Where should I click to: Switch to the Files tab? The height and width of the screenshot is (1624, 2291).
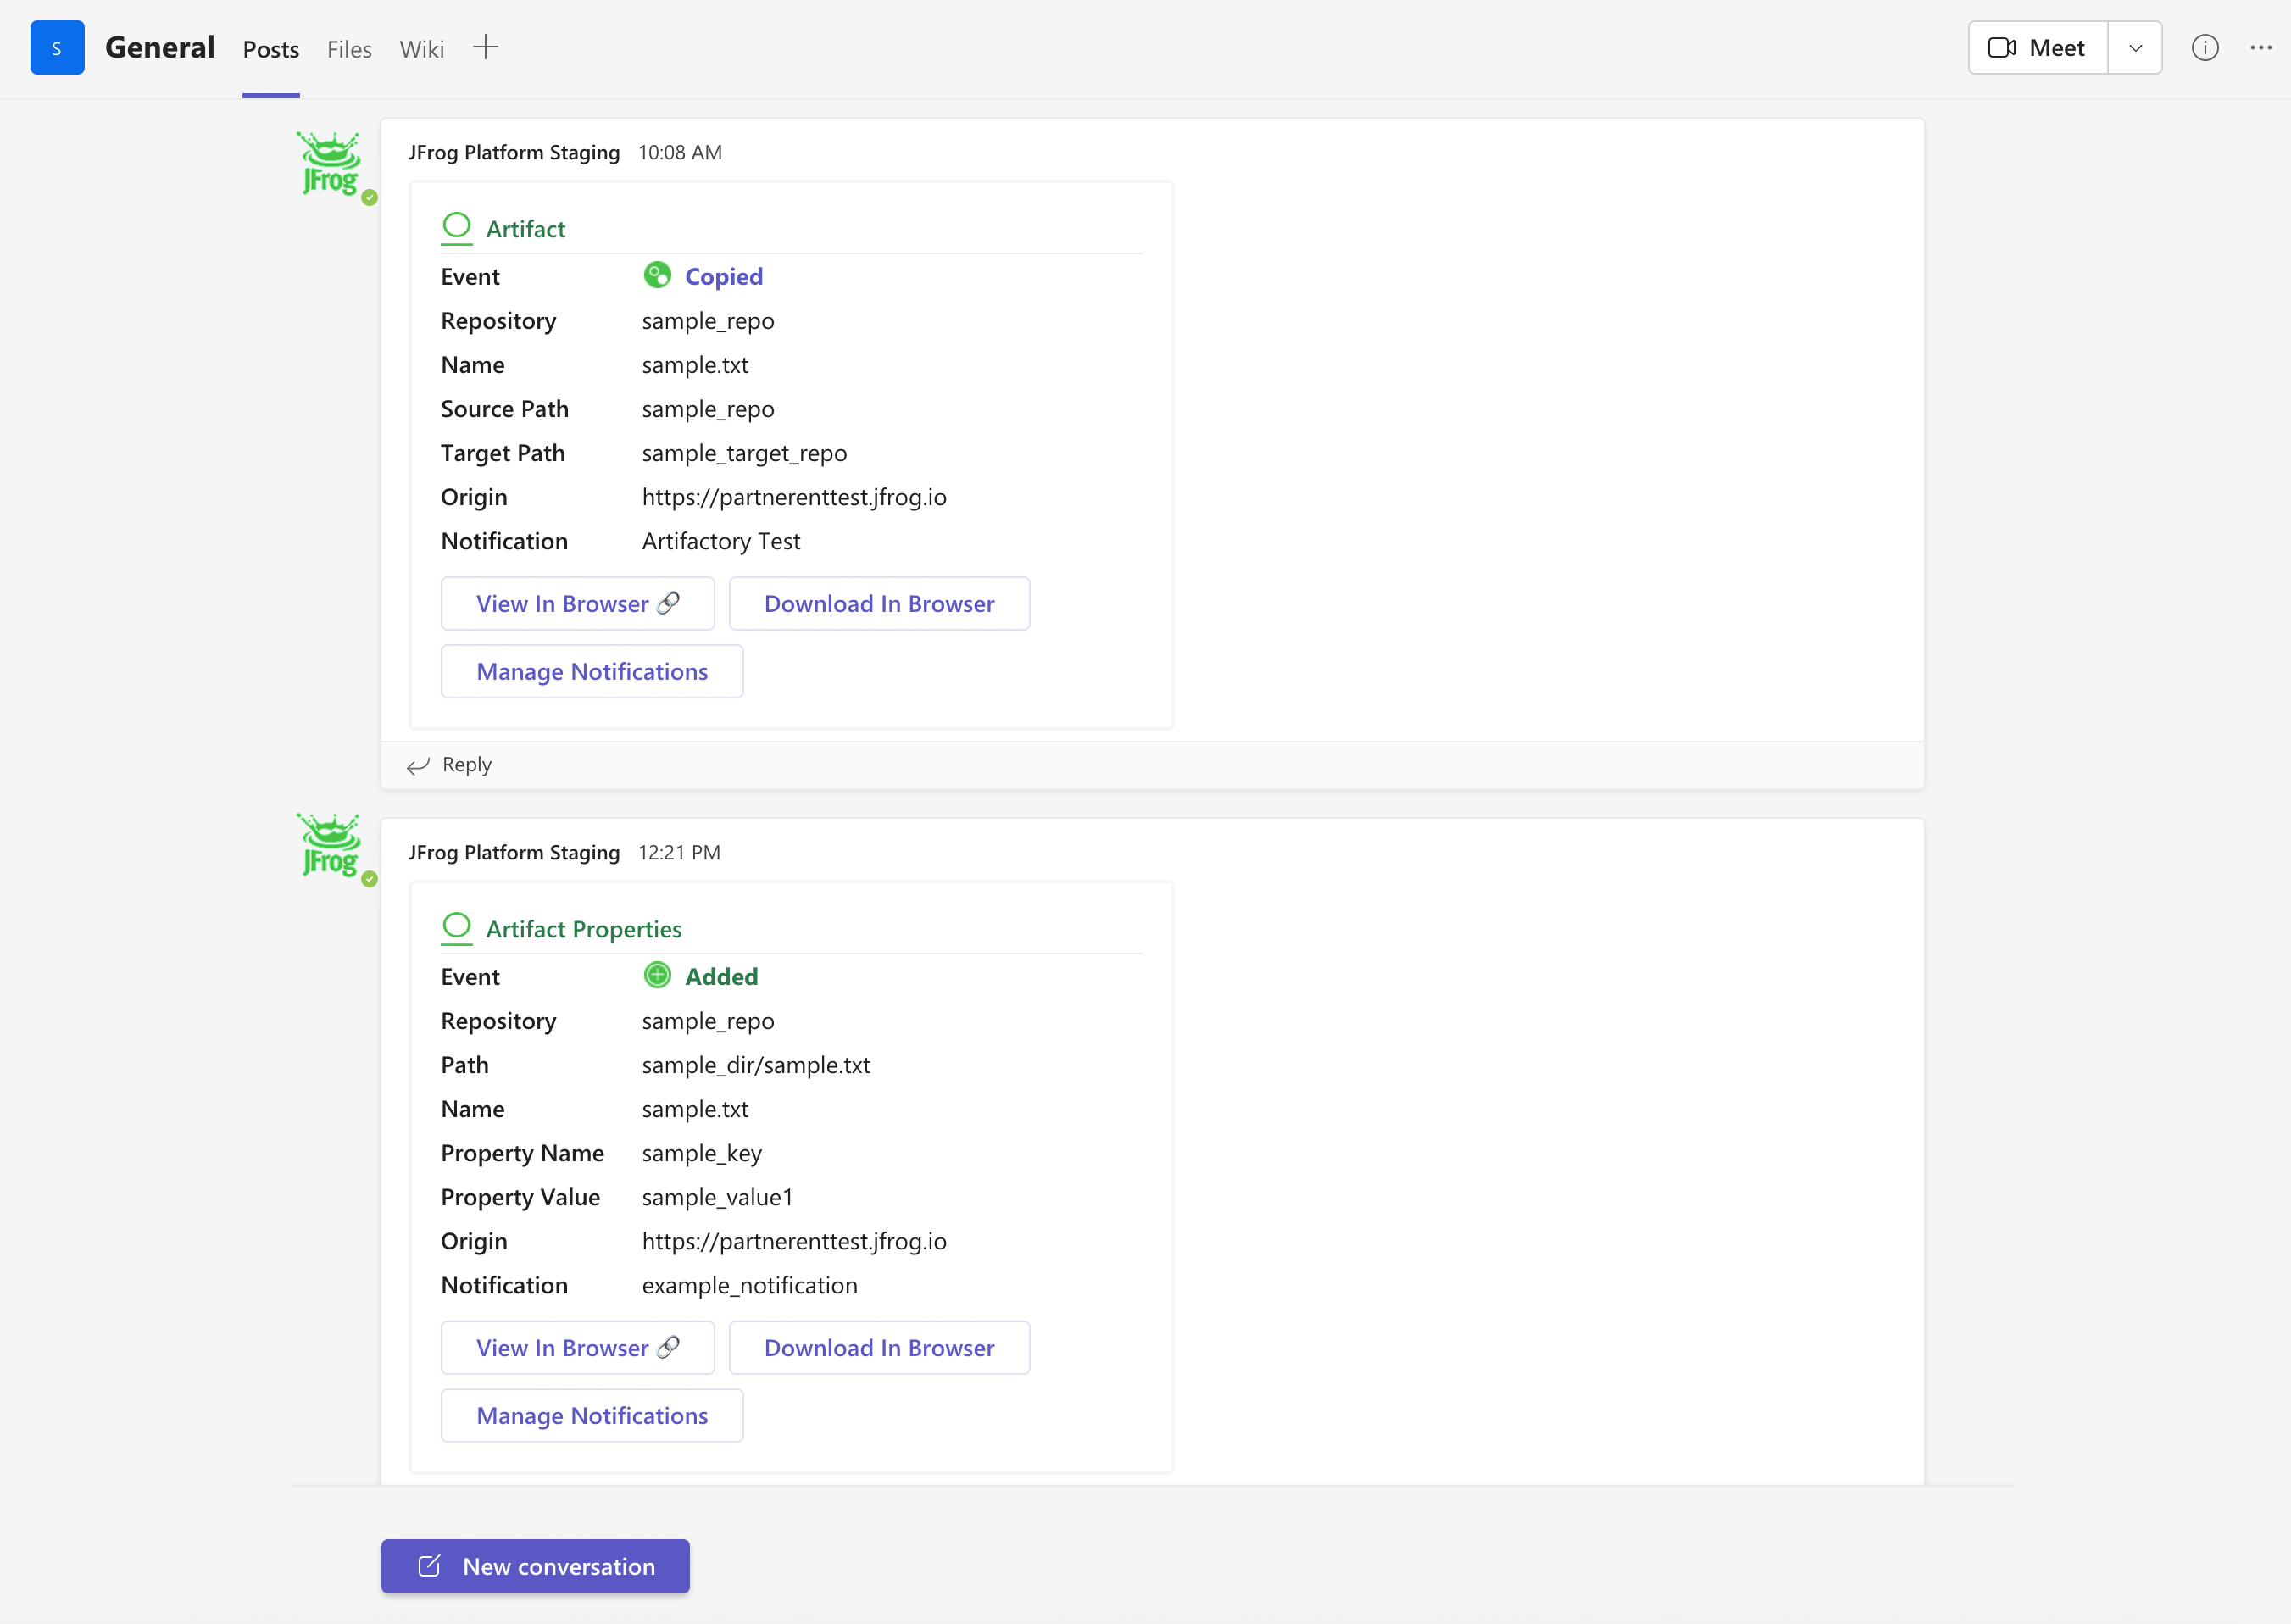(349, 49)
